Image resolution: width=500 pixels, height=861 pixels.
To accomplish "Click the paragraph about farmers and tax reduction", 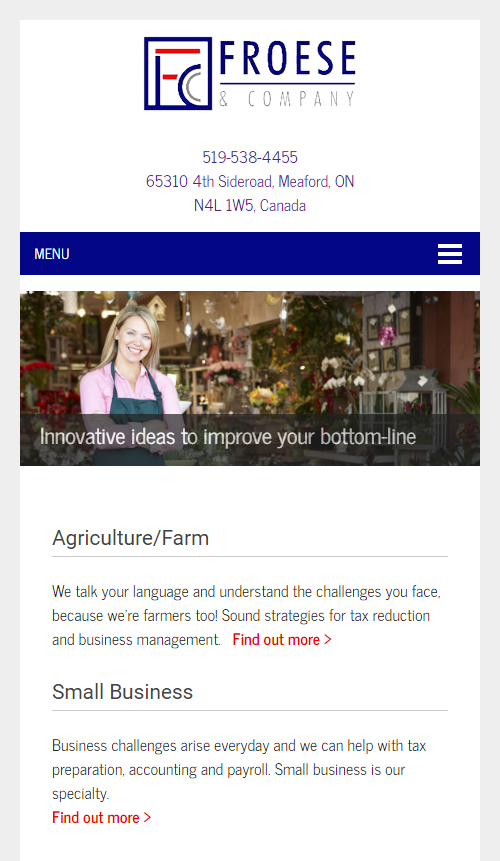I will coord(246,615).
